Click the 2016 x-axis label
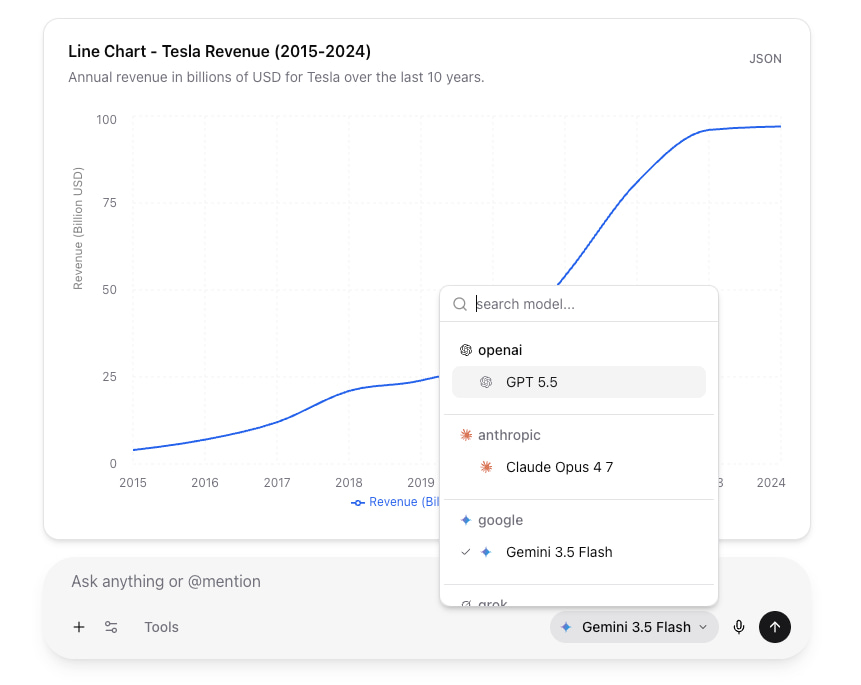Viewport: 861px width, 685px height. coord(205,482)
